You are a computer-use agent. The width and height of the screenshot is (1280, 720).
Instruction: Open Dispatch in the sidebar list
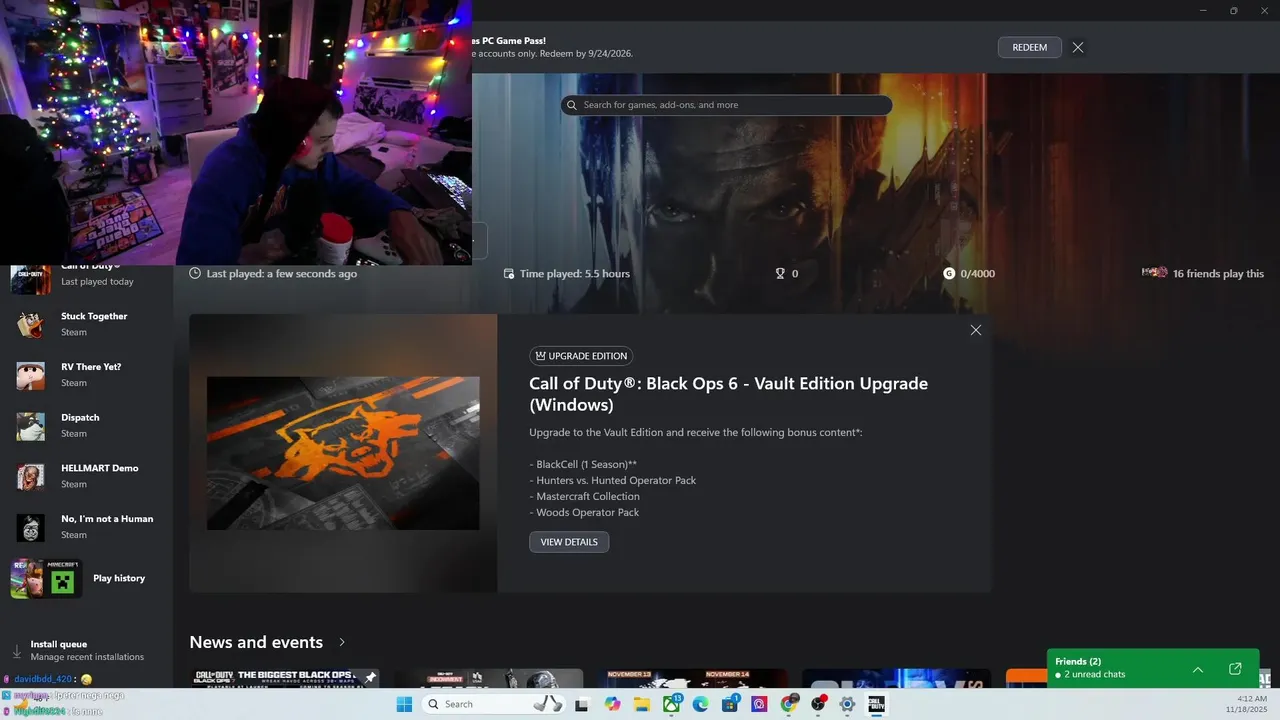pos(87,425)
